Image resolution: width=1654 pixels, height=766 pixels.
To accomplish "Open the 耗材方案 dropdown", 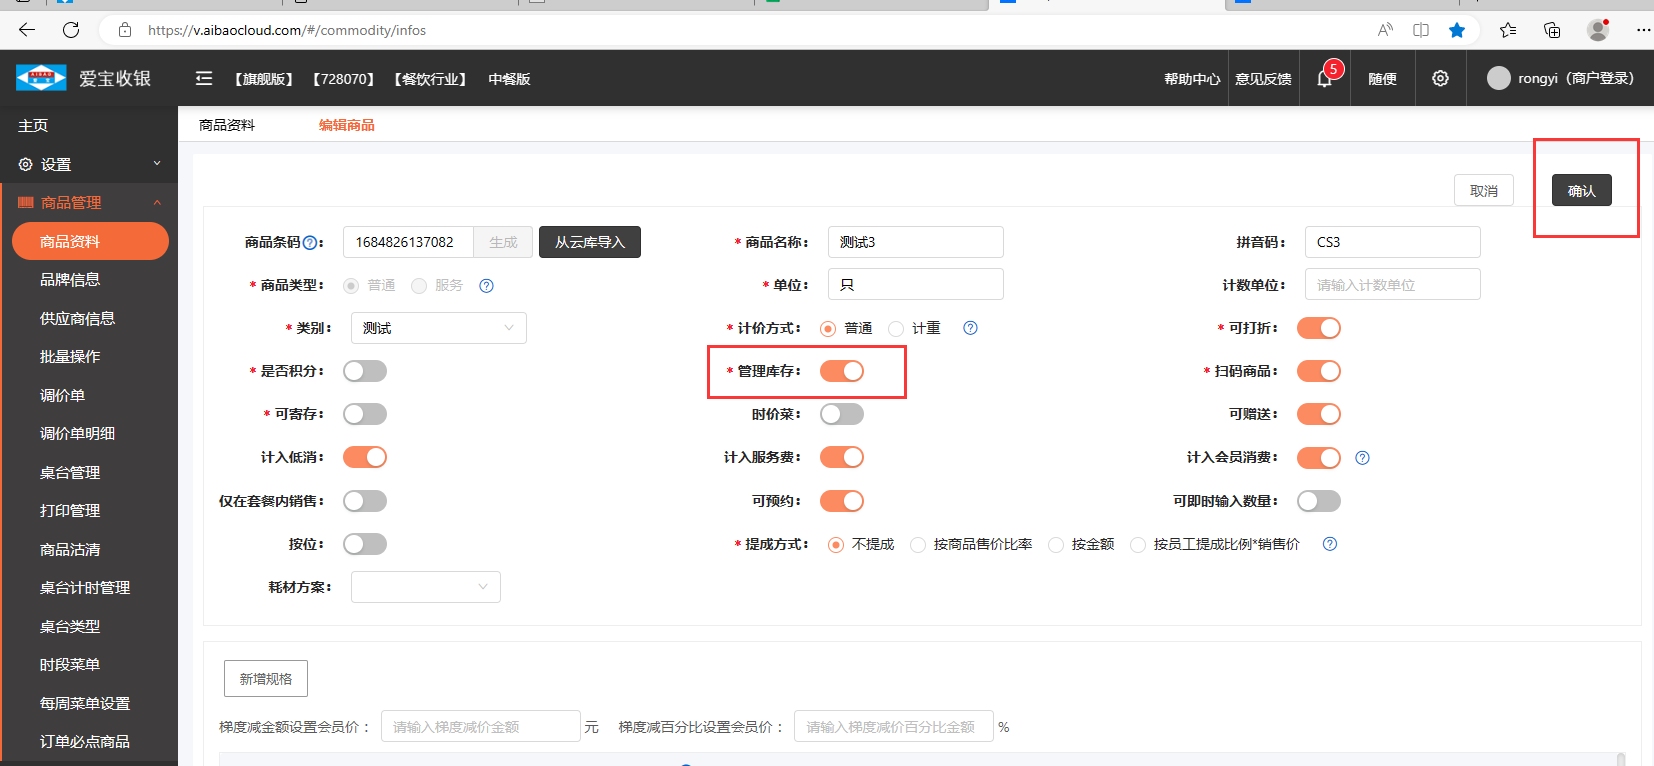I will coord(425,587).
